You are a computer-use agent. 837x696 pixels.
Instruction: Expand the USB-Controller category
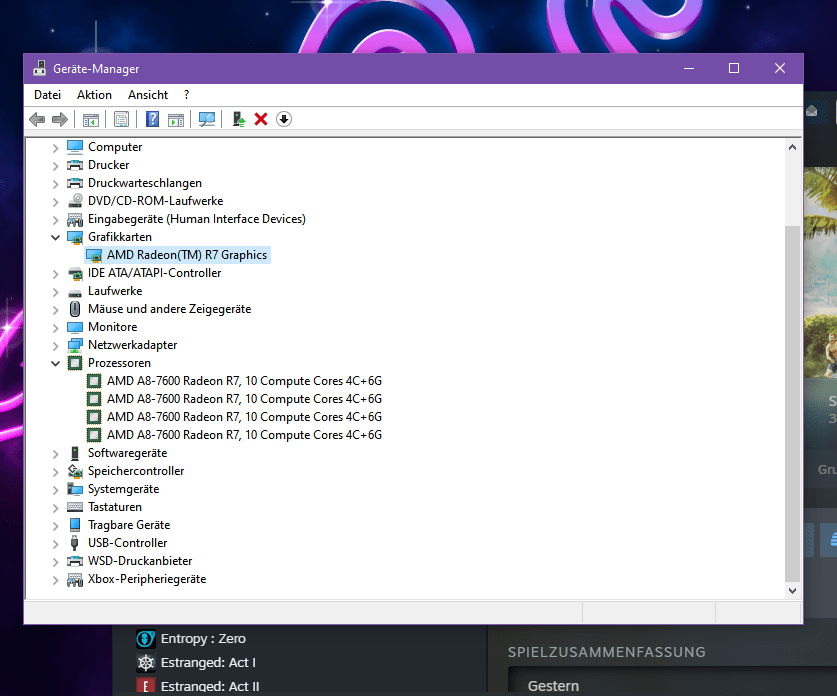click(56, 543)
